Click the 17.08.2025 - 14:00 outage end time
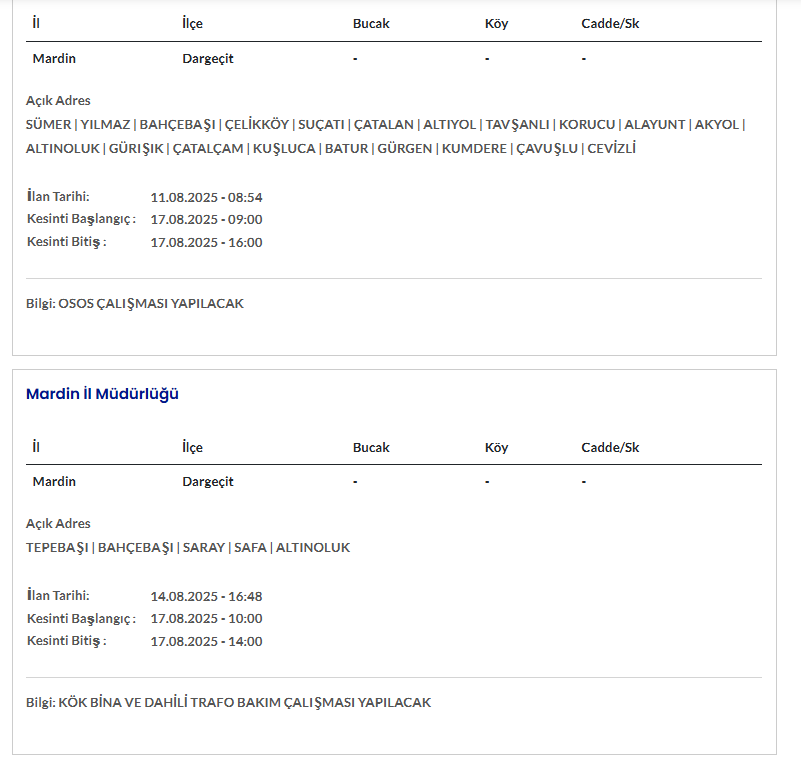The width and height of the screenshot is (801, 766). [206, 642]
